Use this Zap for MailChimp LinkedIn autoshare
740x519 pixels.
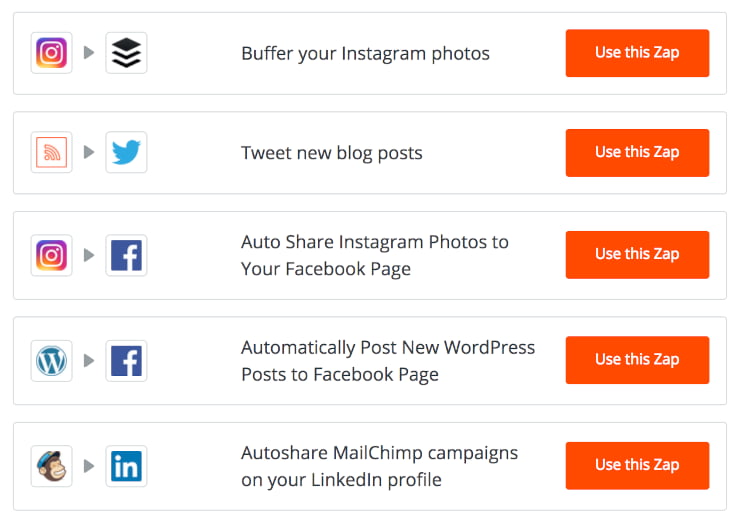click(637, 465)
